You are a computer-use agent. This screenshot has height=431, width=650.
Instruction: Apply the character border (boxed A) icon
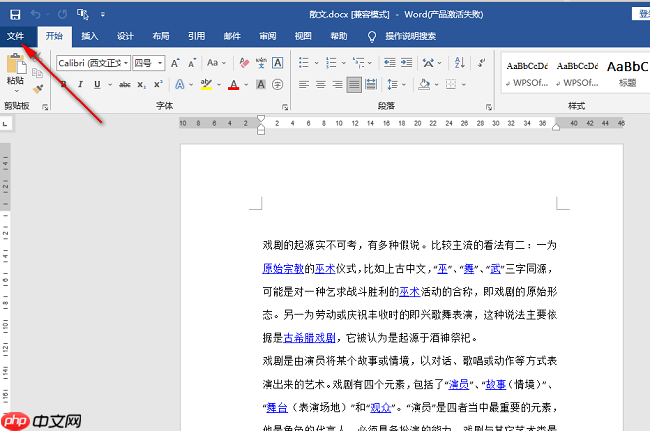coord(278,63)
